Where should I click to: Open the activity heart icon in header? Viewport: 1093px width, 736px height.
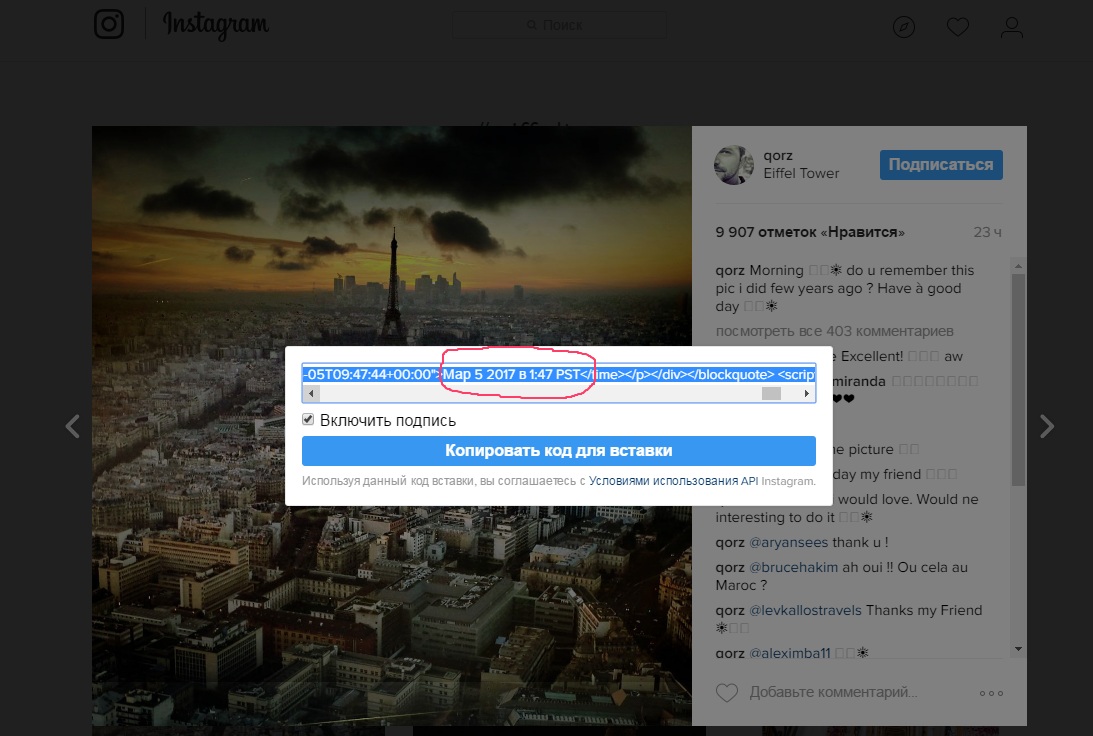pyautogui.click(x=957, y=27)
